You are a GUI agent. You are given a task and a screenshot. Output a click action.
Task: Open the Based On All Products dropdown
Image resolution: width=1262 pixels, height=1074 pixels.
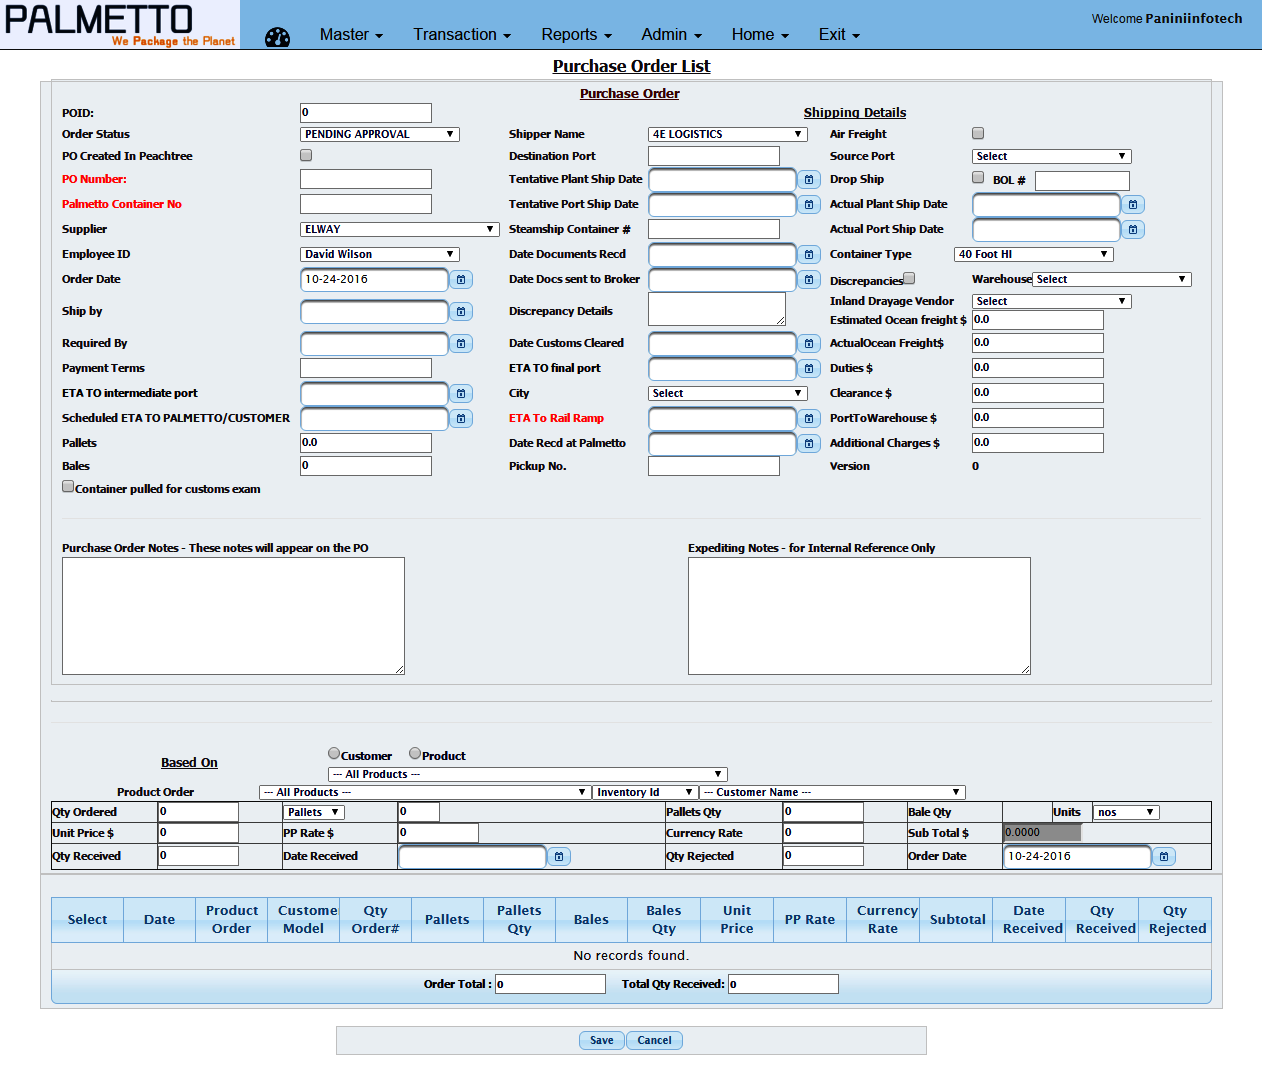click(528, 774)
